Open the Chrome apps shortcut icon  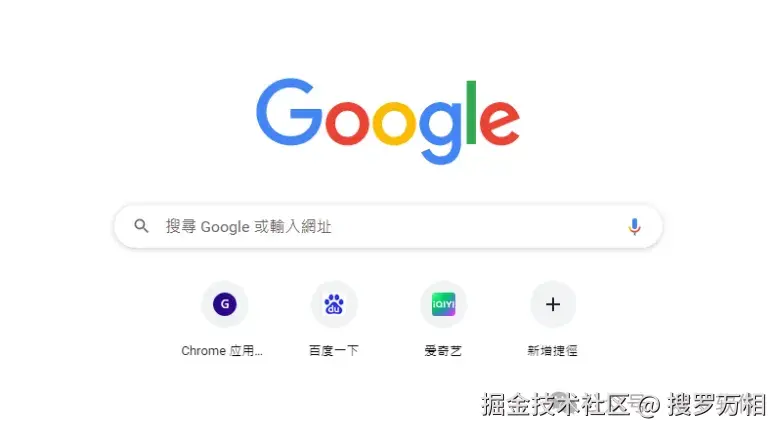point(224,304)
